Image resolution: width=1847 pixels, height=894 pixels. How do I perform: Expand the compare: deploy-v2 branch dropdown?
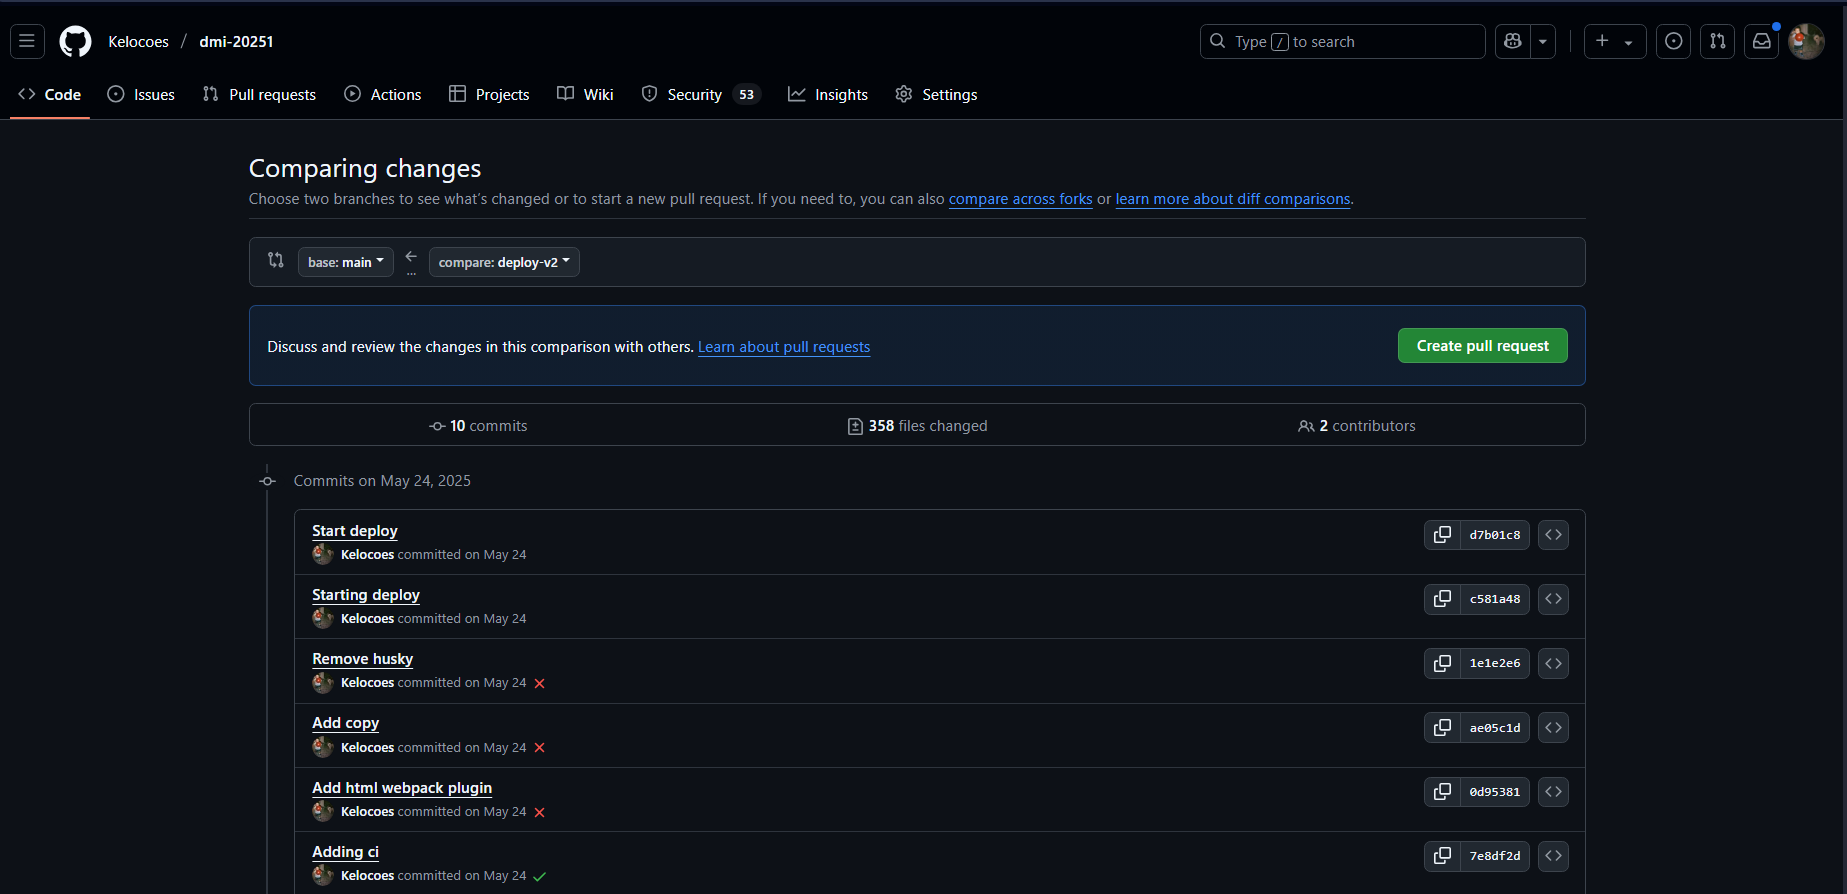[504, 262]
